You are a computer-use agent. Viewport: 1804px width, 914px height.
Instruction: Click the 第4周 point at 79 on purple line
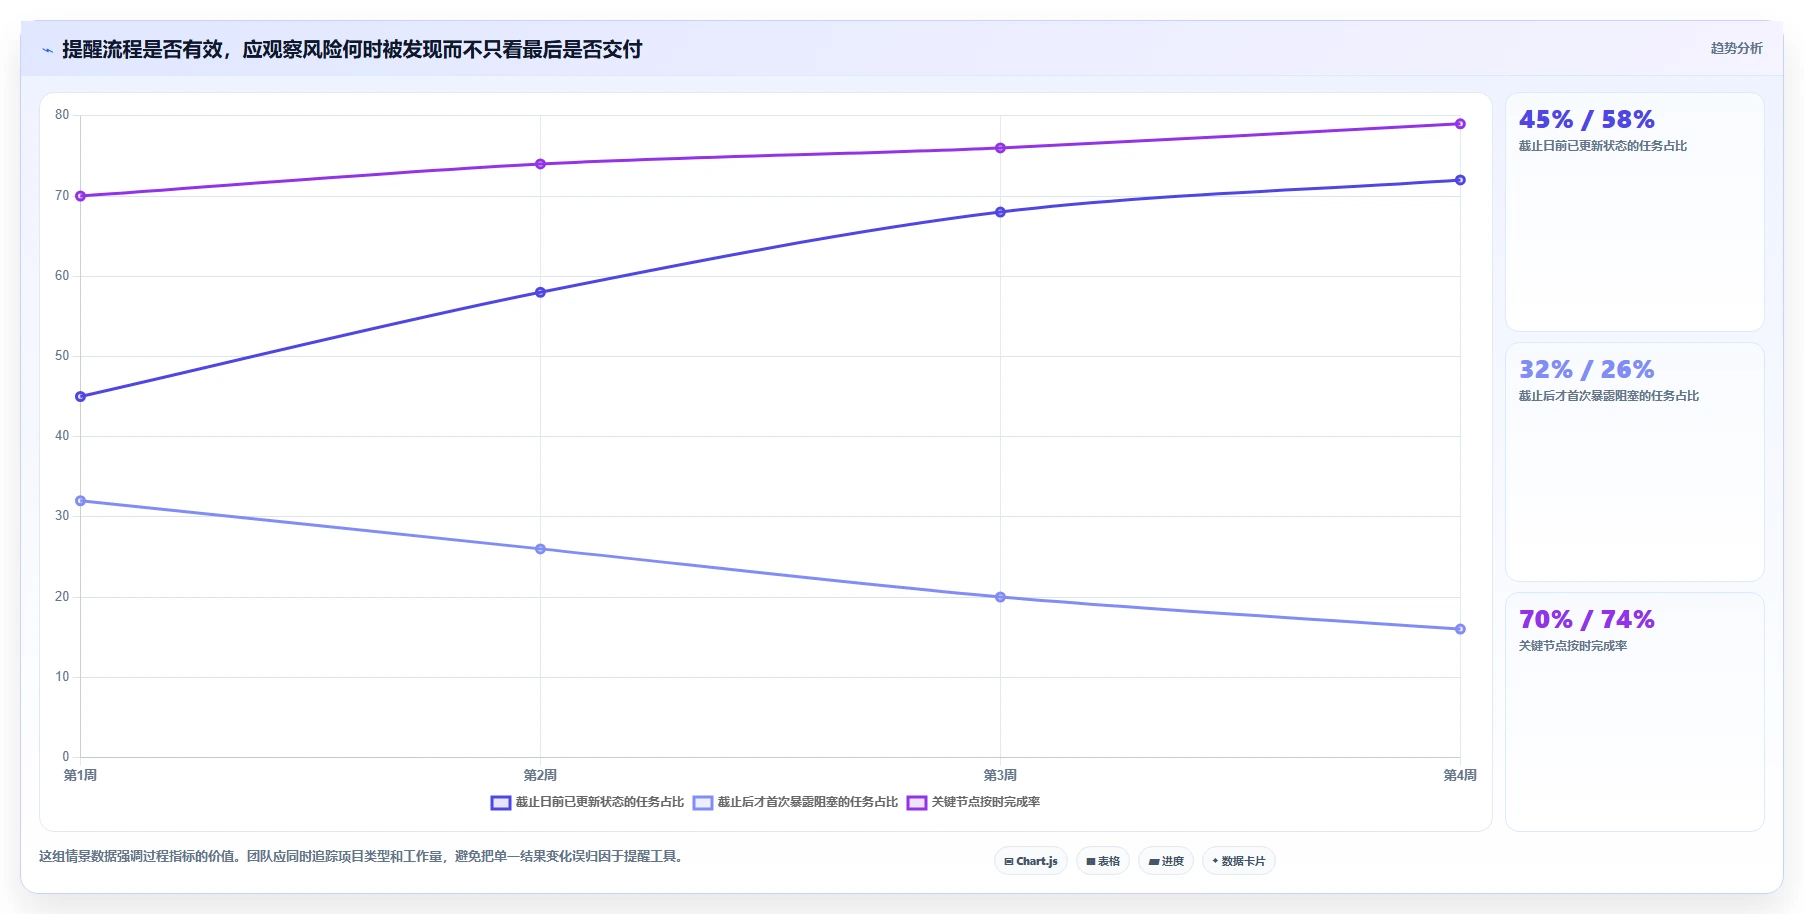coord(1460,124)
